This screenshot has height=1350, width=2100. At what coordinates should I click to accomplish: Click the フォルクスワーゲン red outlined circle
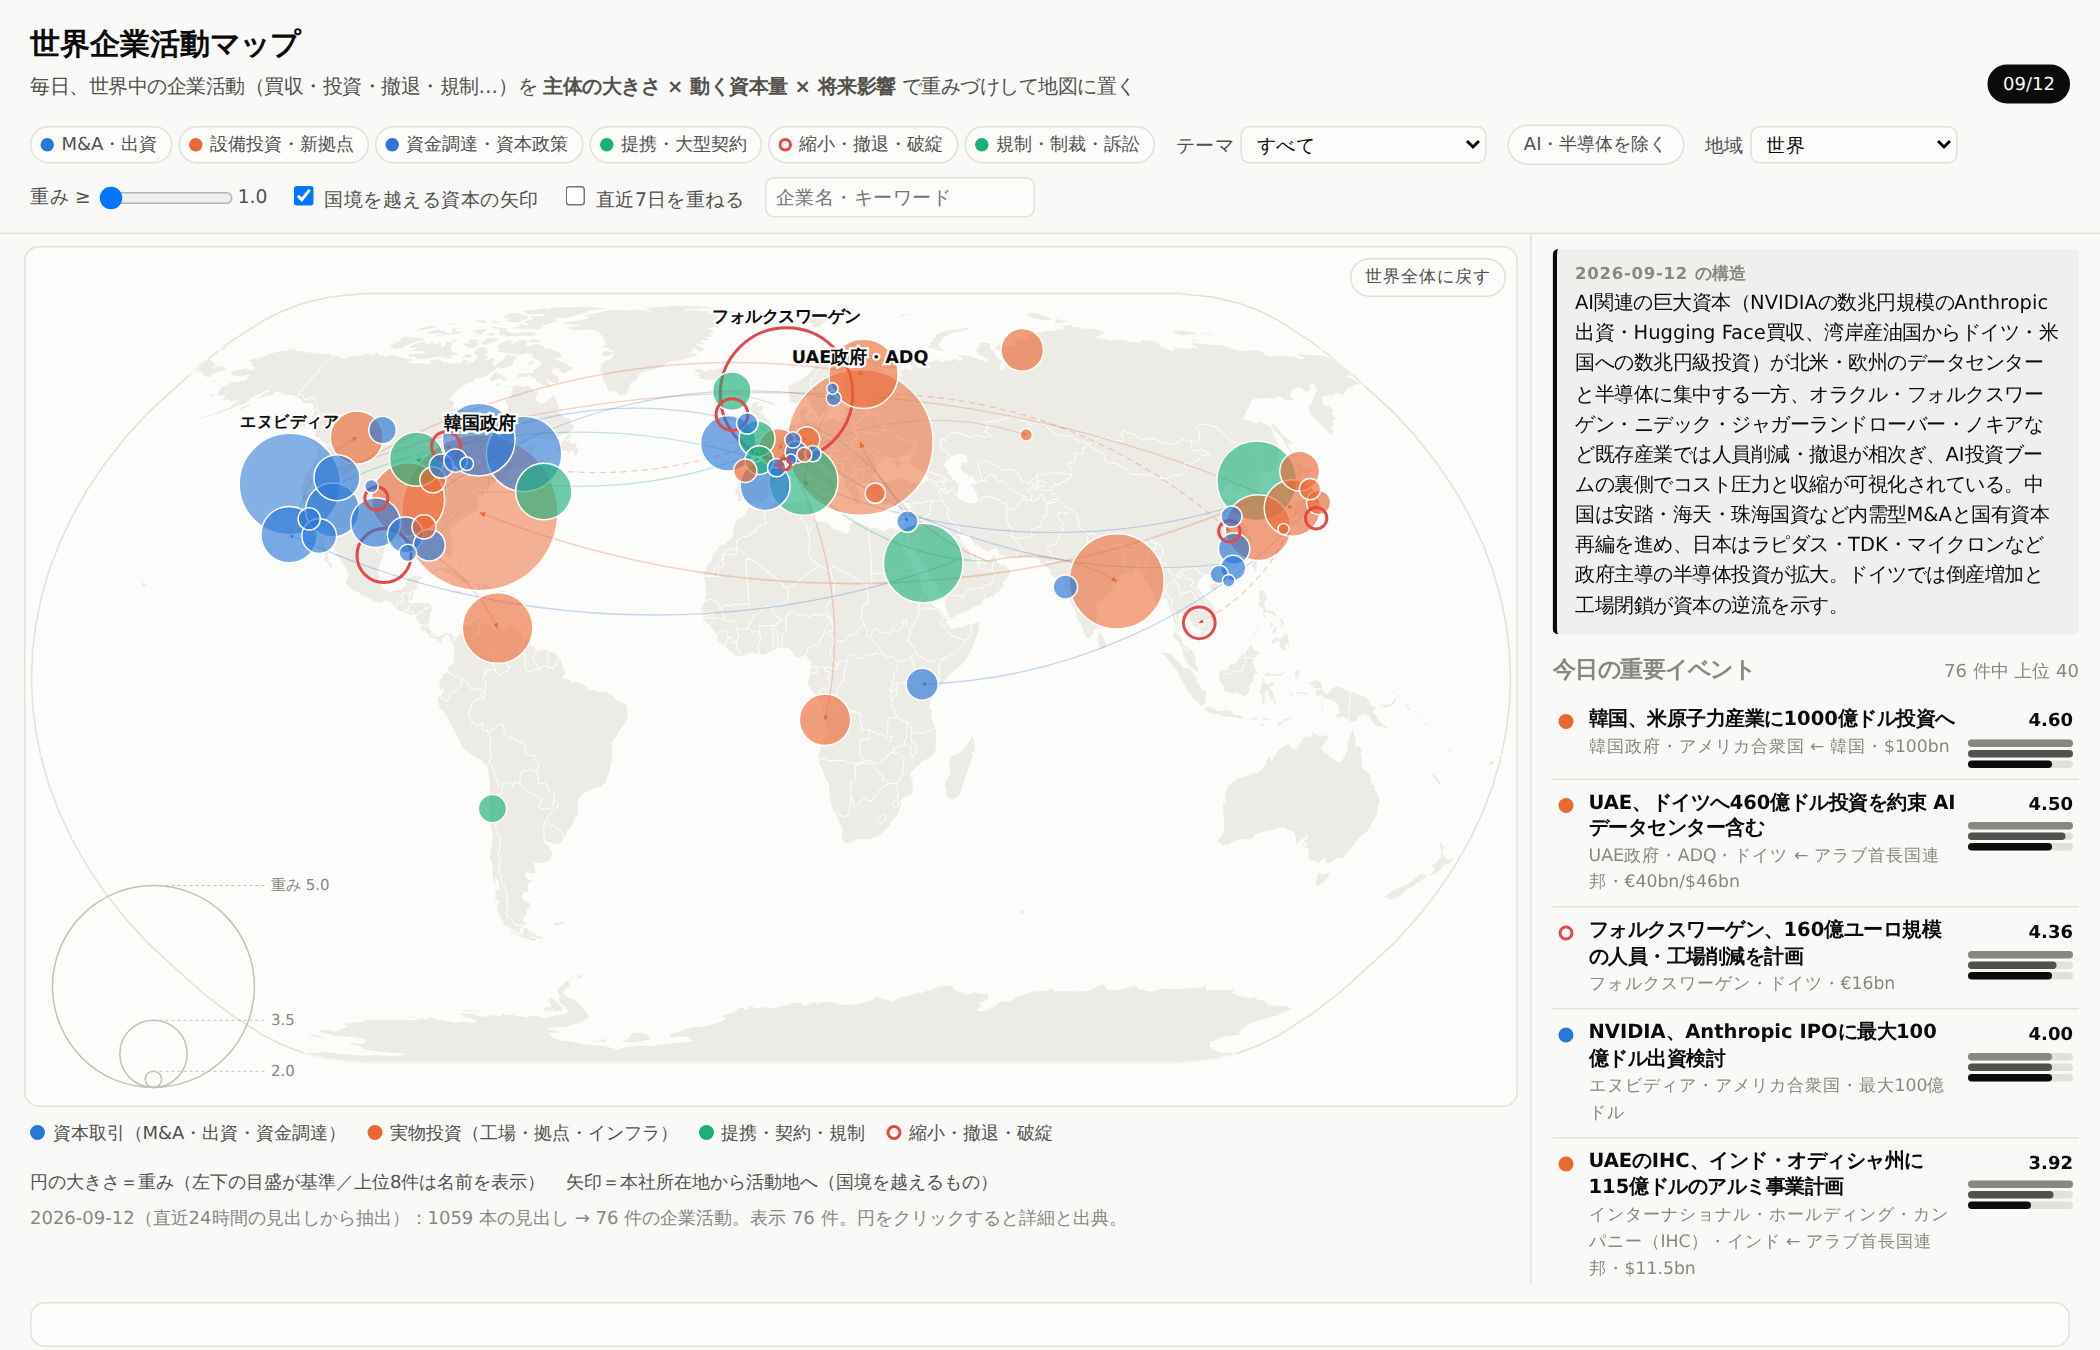[x=786, y=393]
